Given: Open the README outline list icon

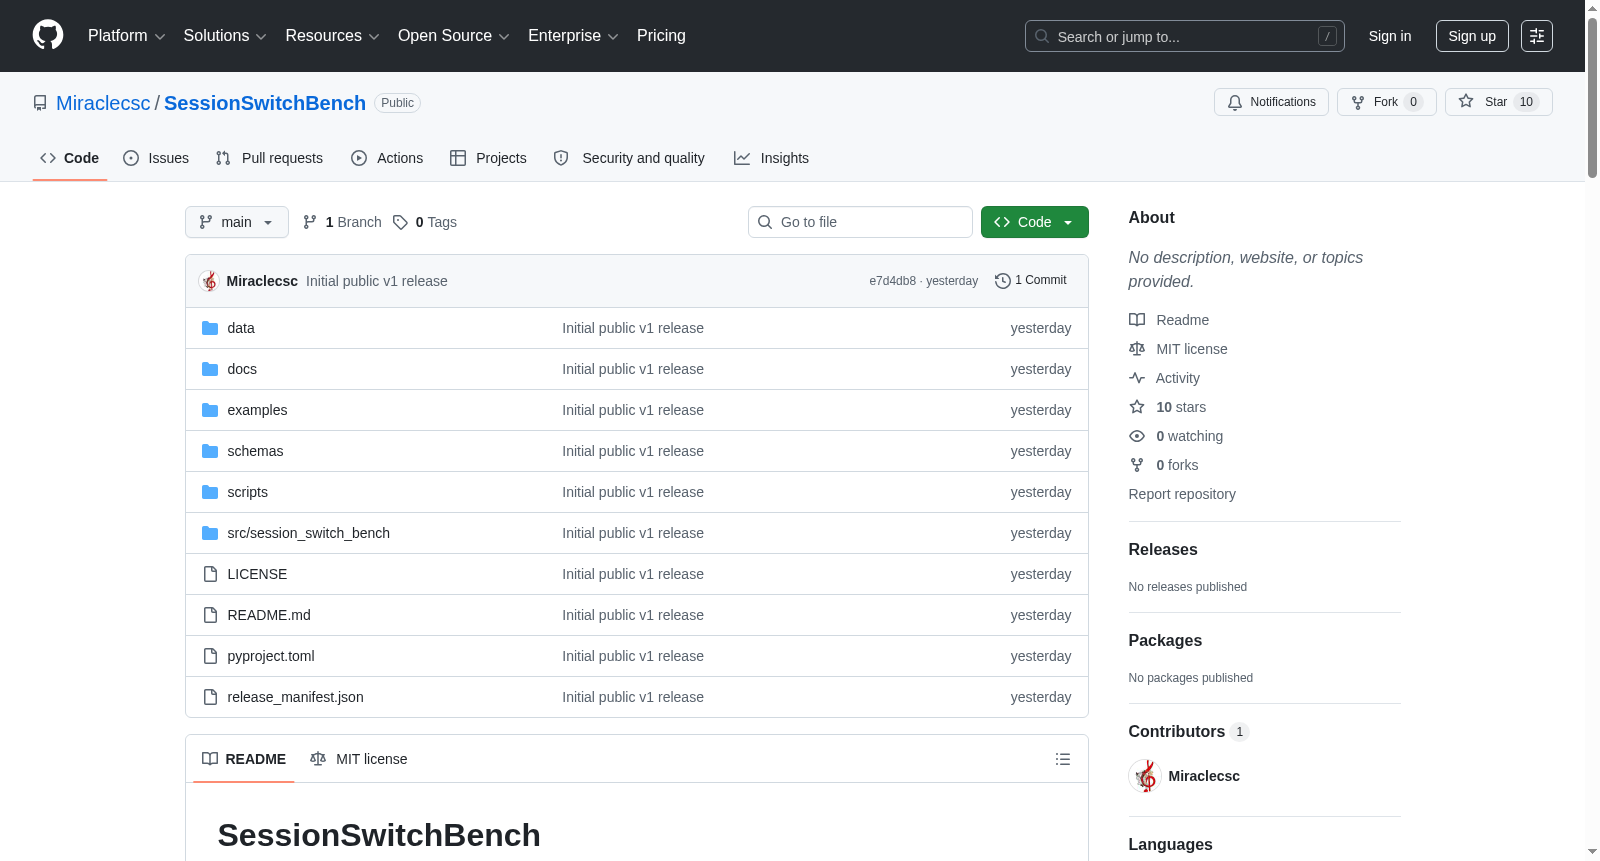Looking at the screenshot, I should [x=1063, y=759].
